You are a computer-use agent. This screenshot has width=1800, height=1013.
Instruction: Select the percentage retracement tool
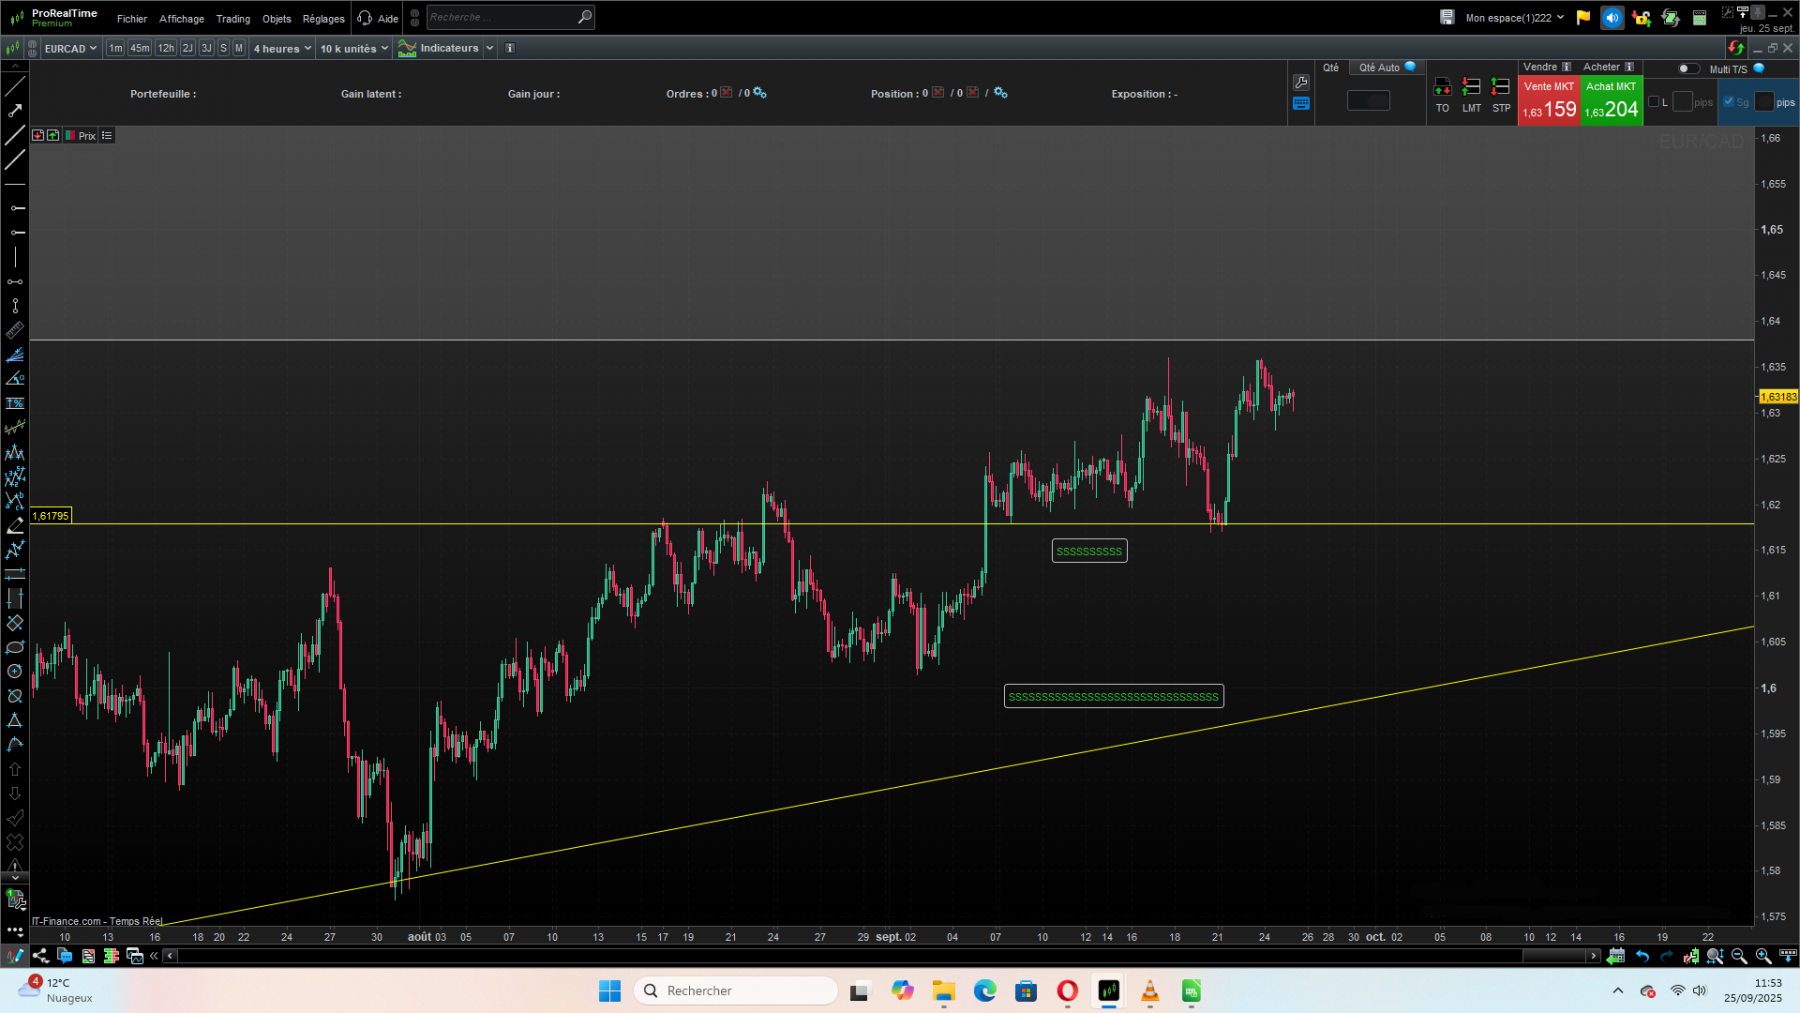pyautogui.click(x=15, y=403)
